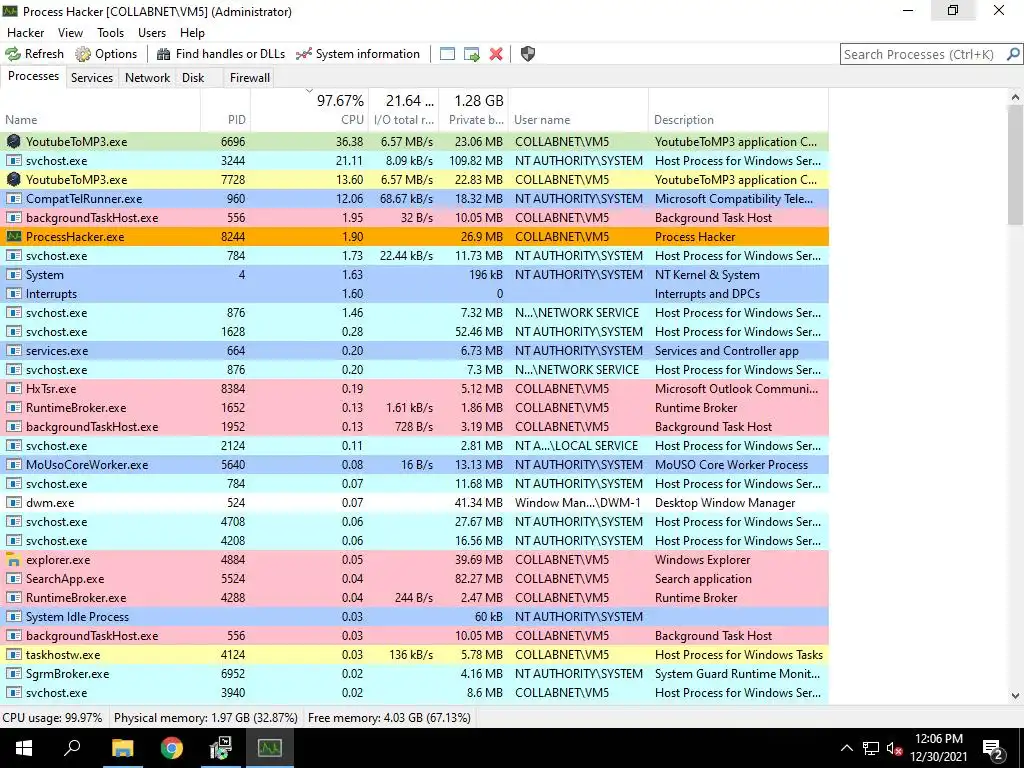Select HxTsr.exe process row

[415, 389]
